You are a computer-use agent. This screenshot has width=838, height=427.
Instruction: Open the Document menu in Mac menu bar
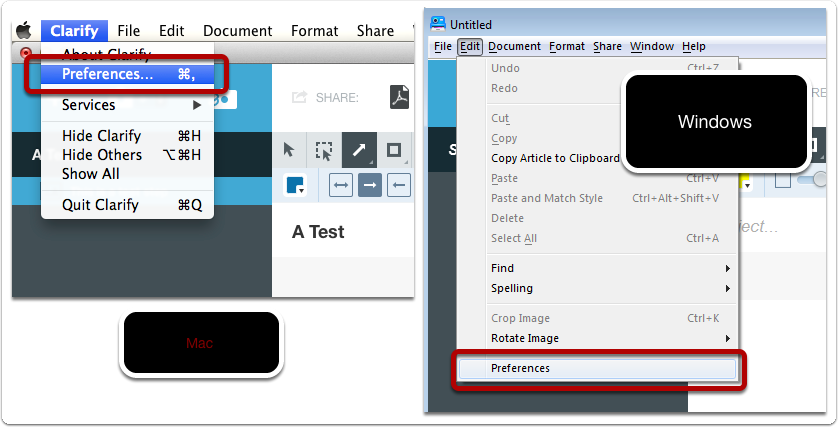(238, 31)
